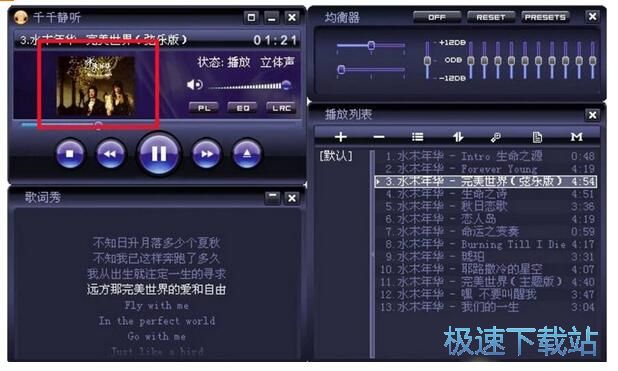Open the playlist sort icon
This screenshot has height=371, width=618.
pyautogui.click(x=458, y=137)
